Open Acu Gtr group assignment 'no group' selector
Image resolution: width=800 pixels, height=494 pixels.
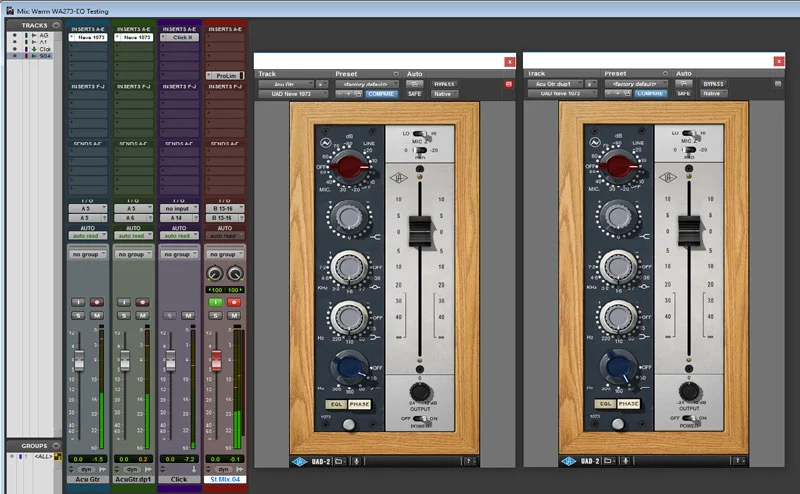click(88, 254)
